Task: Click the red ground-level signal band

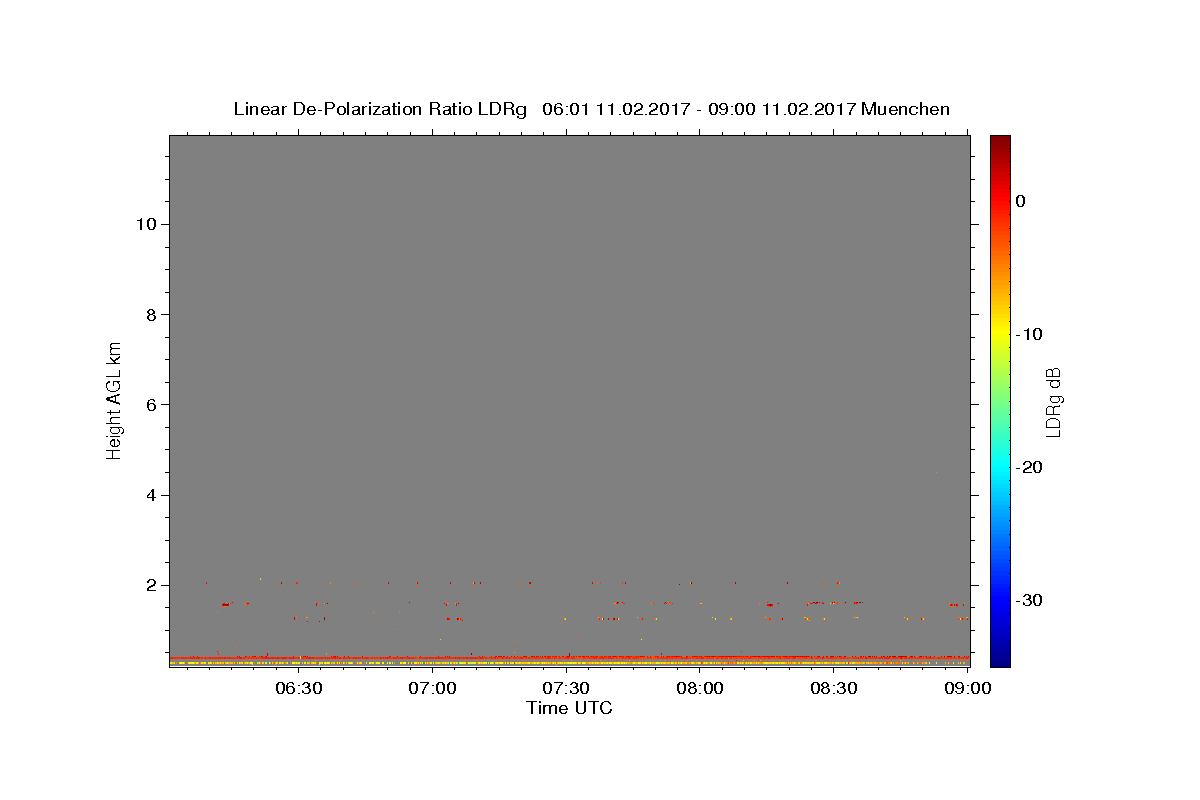Action: coord(569,658)
